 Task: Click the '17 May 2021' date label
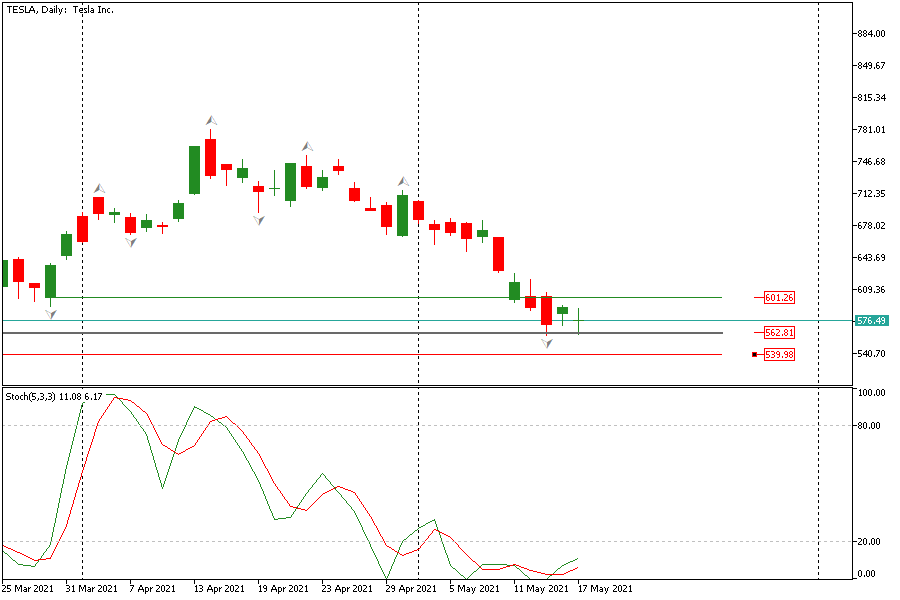605,589
